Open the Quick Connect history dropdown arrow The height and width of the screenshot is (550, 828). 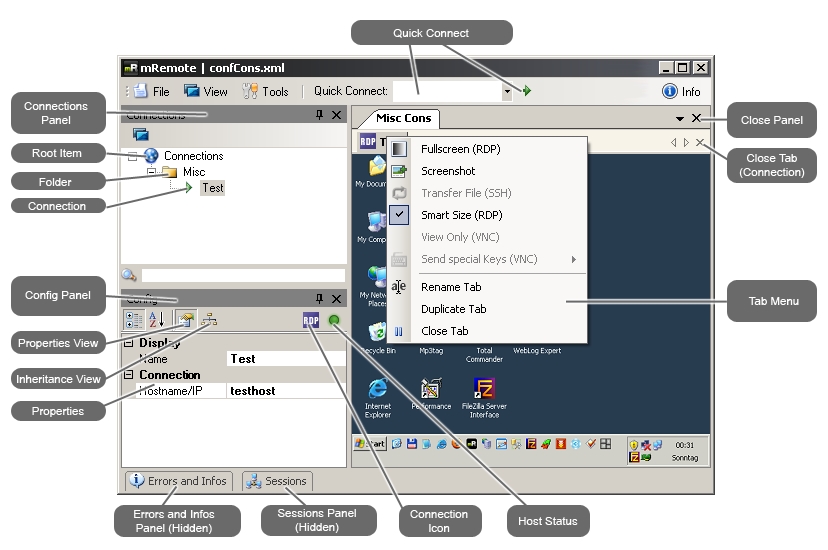507,91
